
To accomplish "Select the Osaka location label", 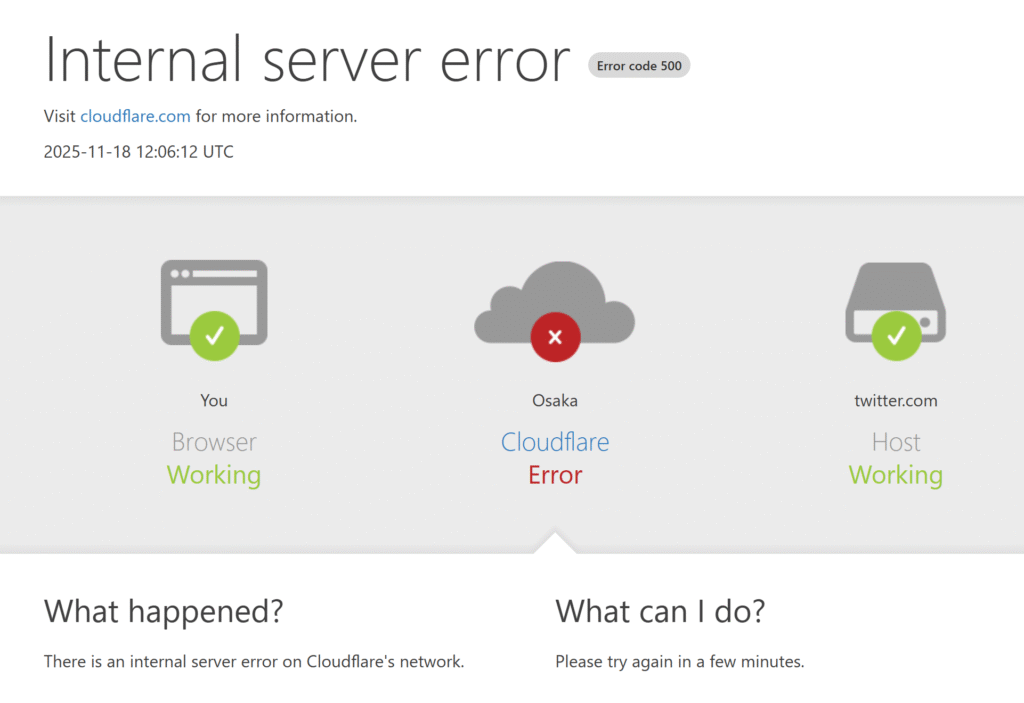I will point(555,400).
